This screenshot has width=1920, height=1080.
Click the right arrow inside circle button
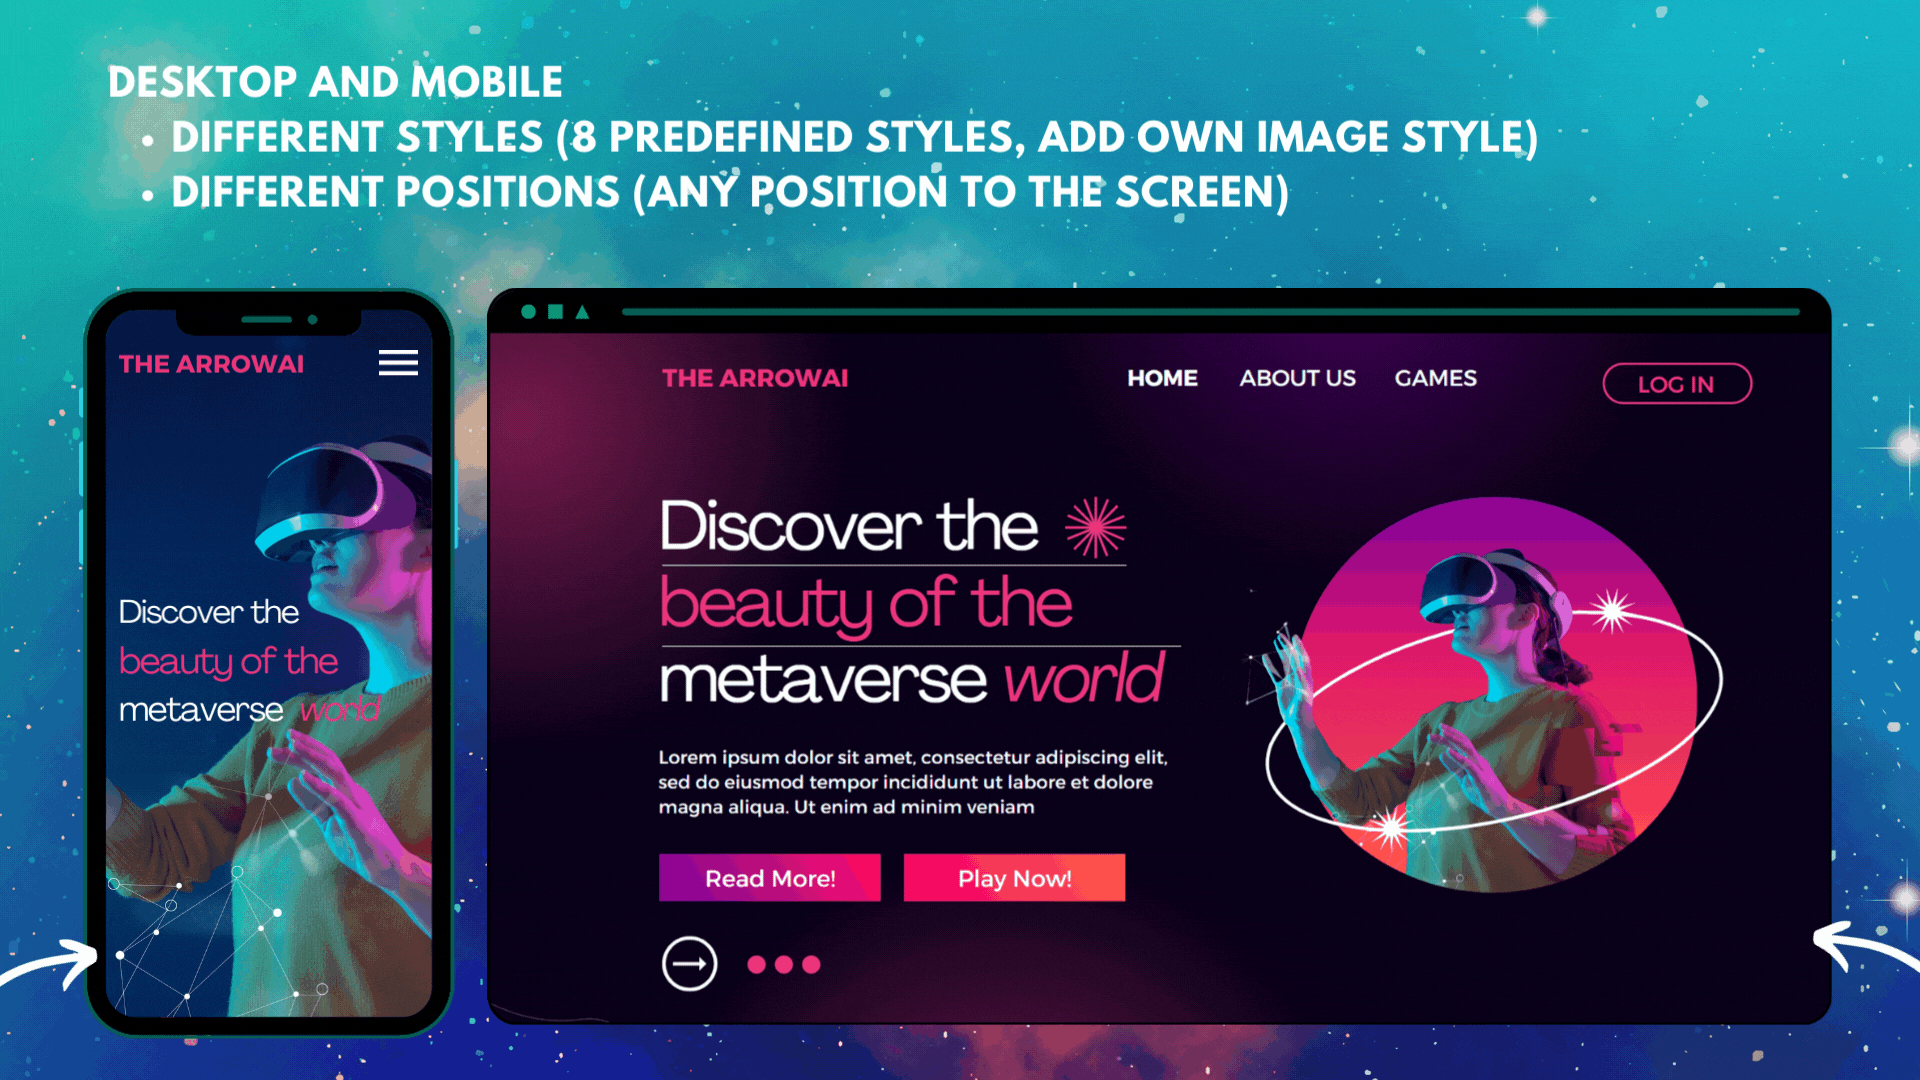pyautogui.click(x=688, y=964)
